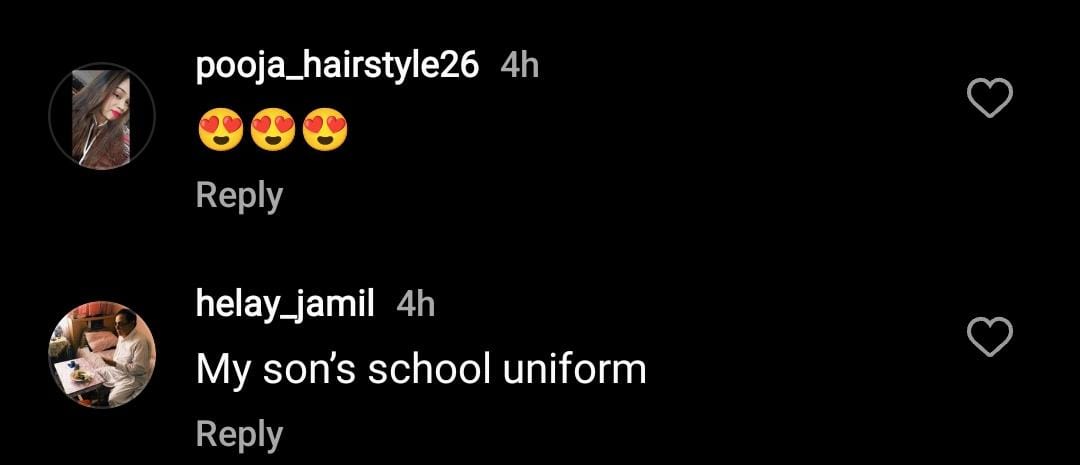This screenshot has width=1080, height=465.
Task: Reply to pooja_hairstyle26's emoji comment
Action: (x=239, y=195)
